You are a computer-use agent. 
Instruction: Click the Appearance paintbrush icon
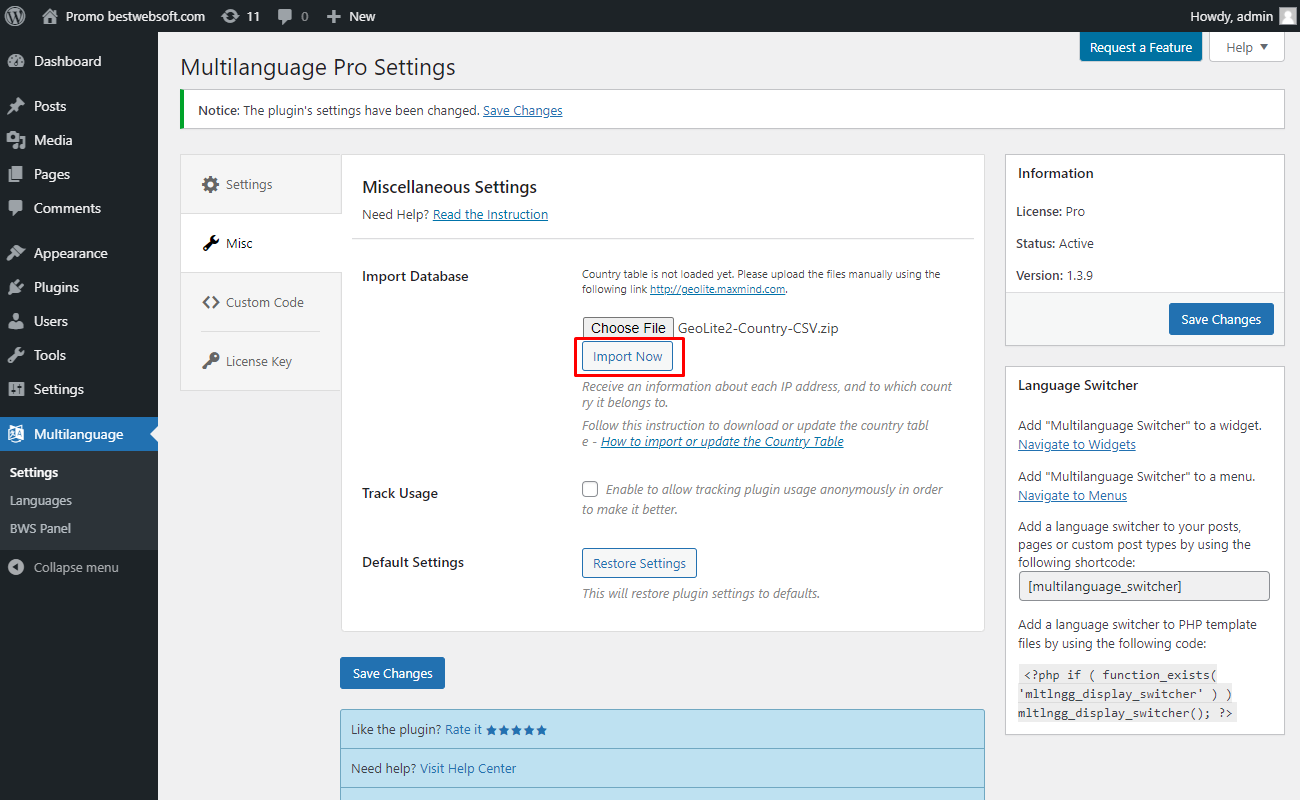[16, 253]
